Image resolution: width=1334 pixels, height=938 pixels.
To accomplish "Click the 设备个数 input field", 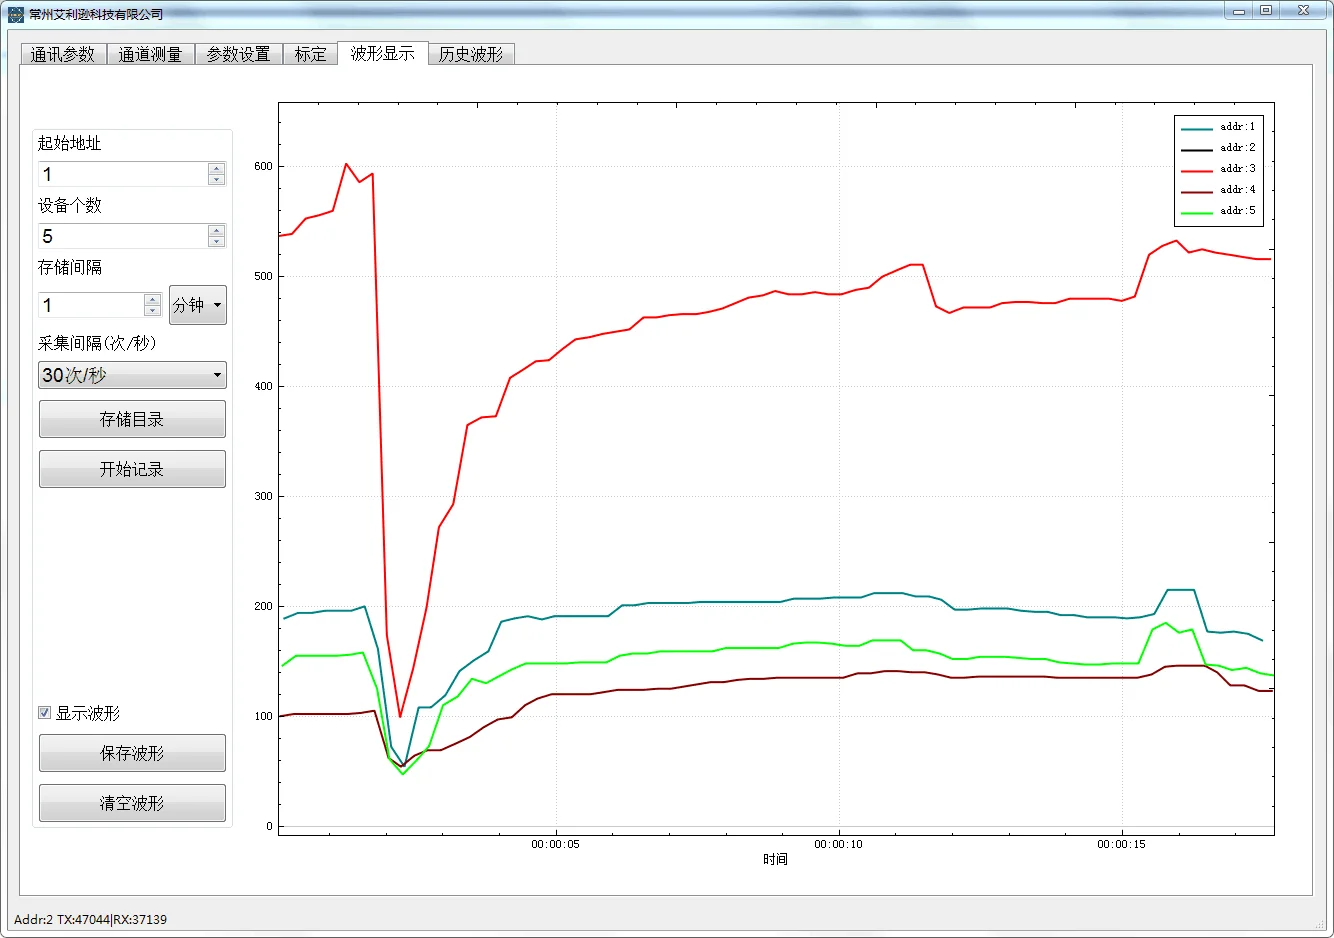I will click(123, 236).
